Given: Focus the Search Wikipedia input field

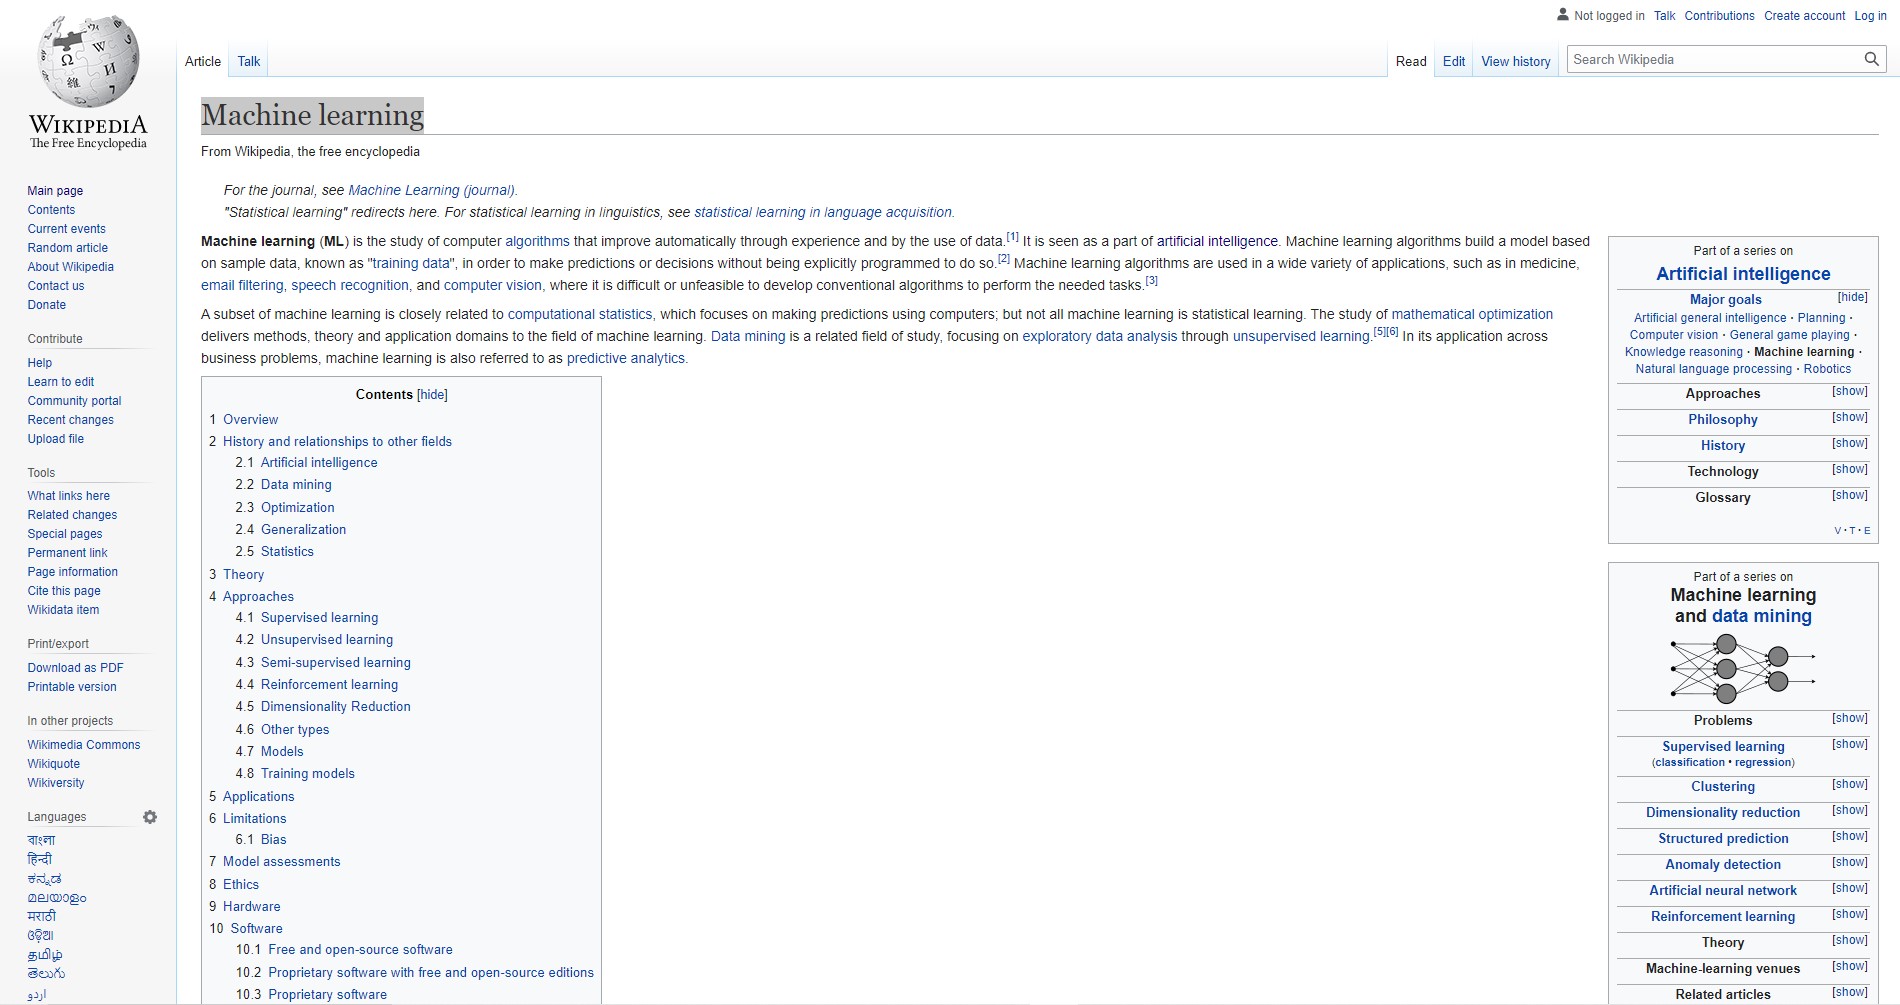Looking at the screenshot, I should 1714,59.
